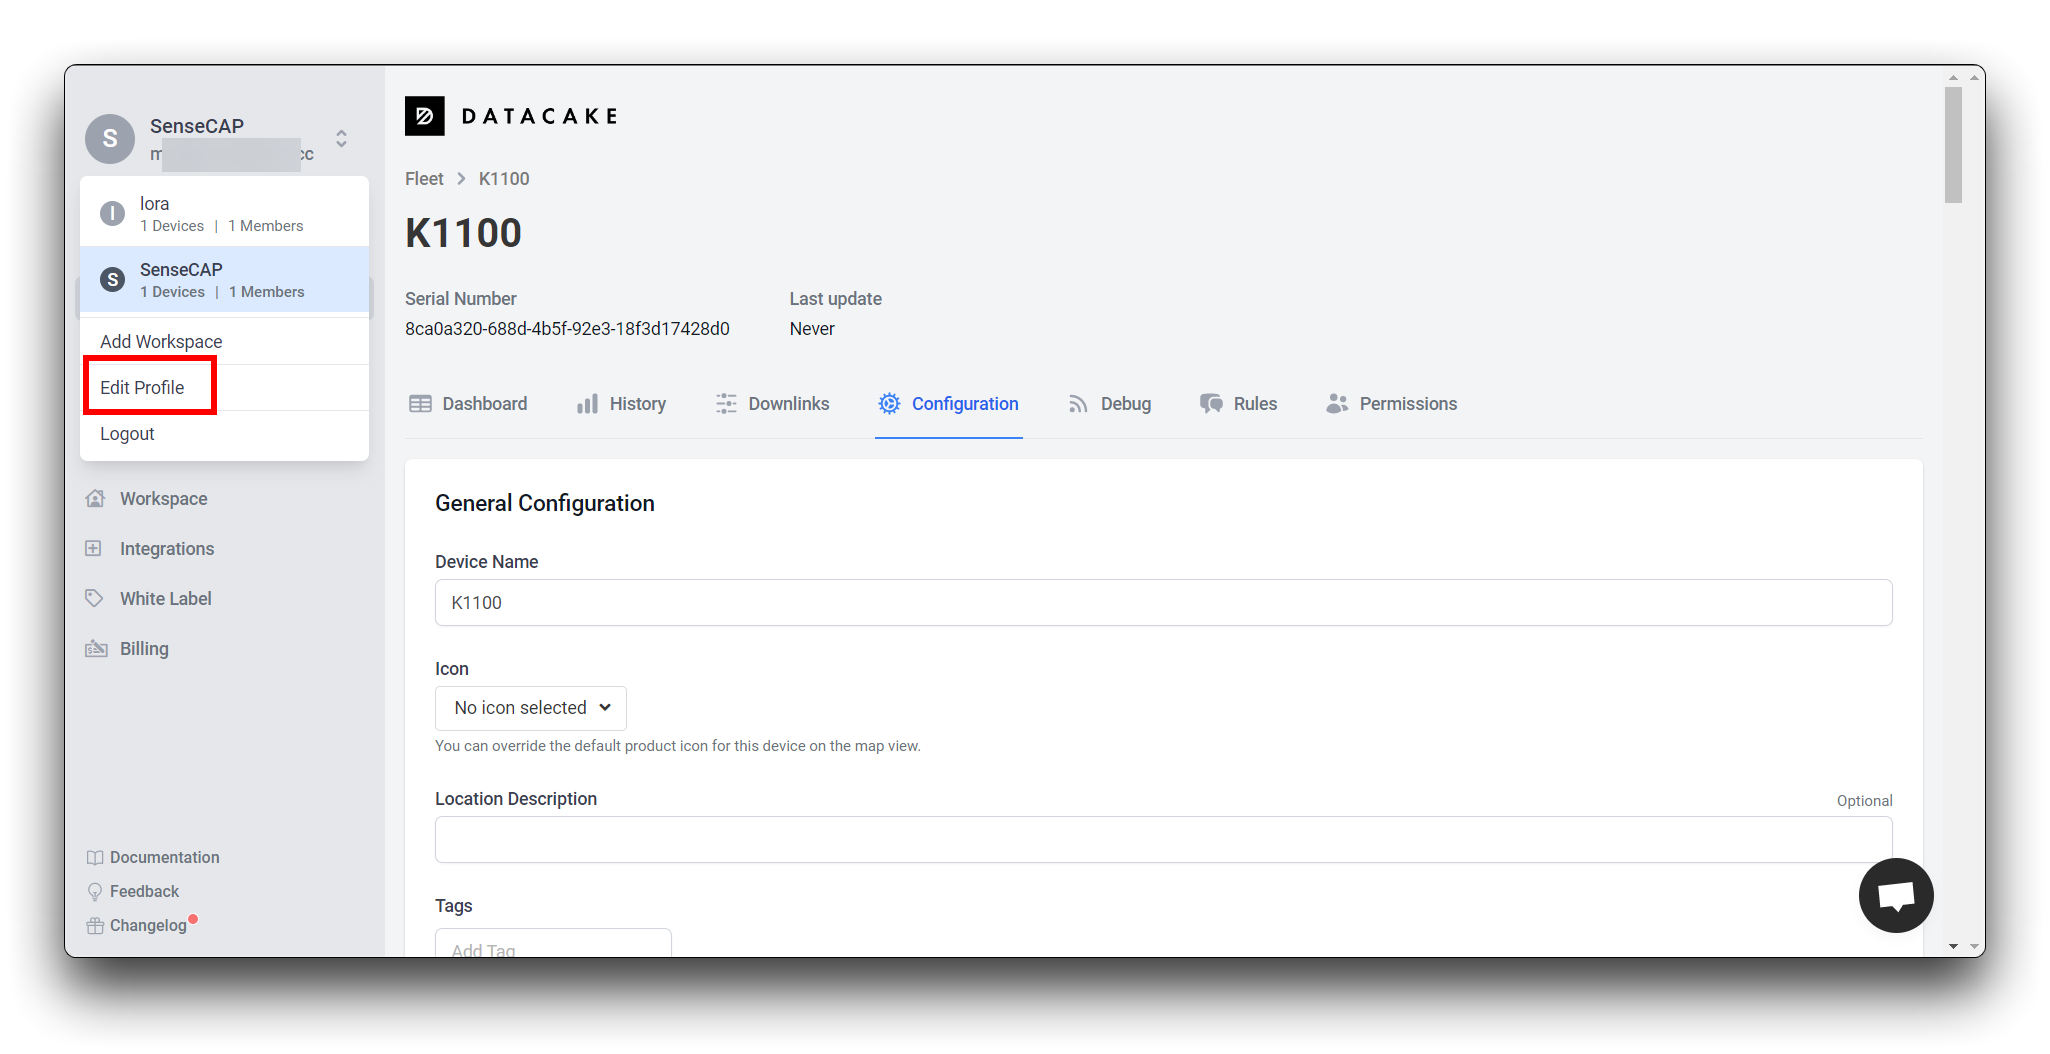Open the Workspace sidebar item

coord(164,499)
